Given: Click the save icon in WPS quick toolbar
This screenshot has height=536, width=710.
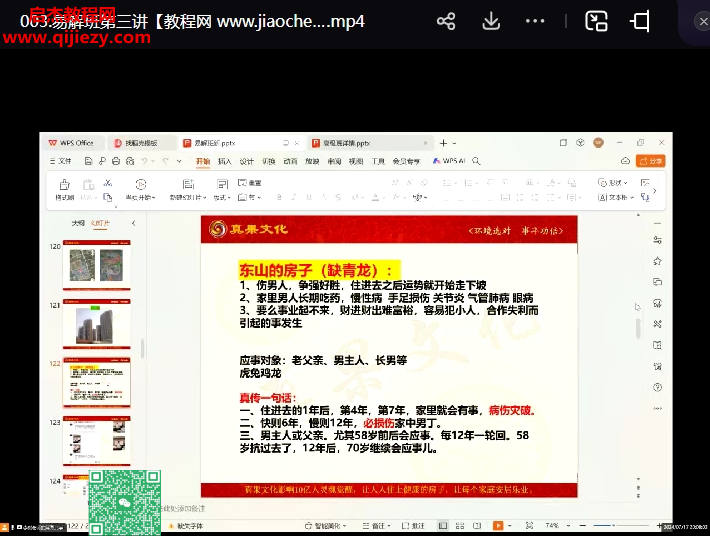Looking at the screenshot, I should 89,161.
